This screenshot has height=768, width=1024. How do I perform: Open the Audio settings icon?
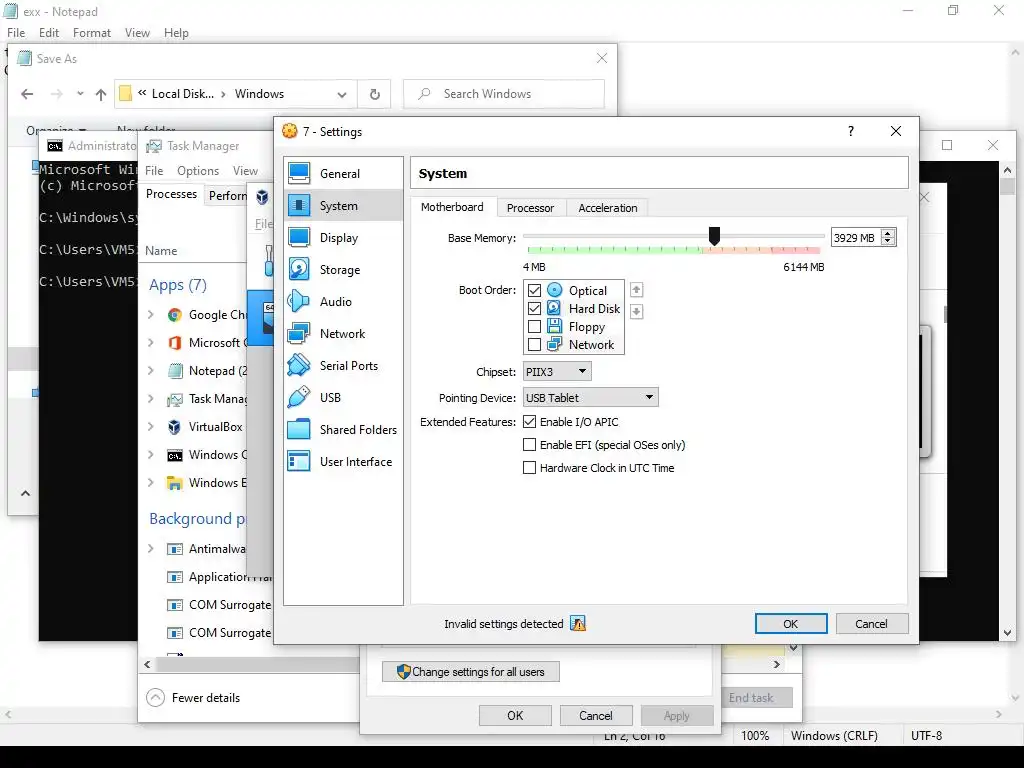tap(299, 302)
